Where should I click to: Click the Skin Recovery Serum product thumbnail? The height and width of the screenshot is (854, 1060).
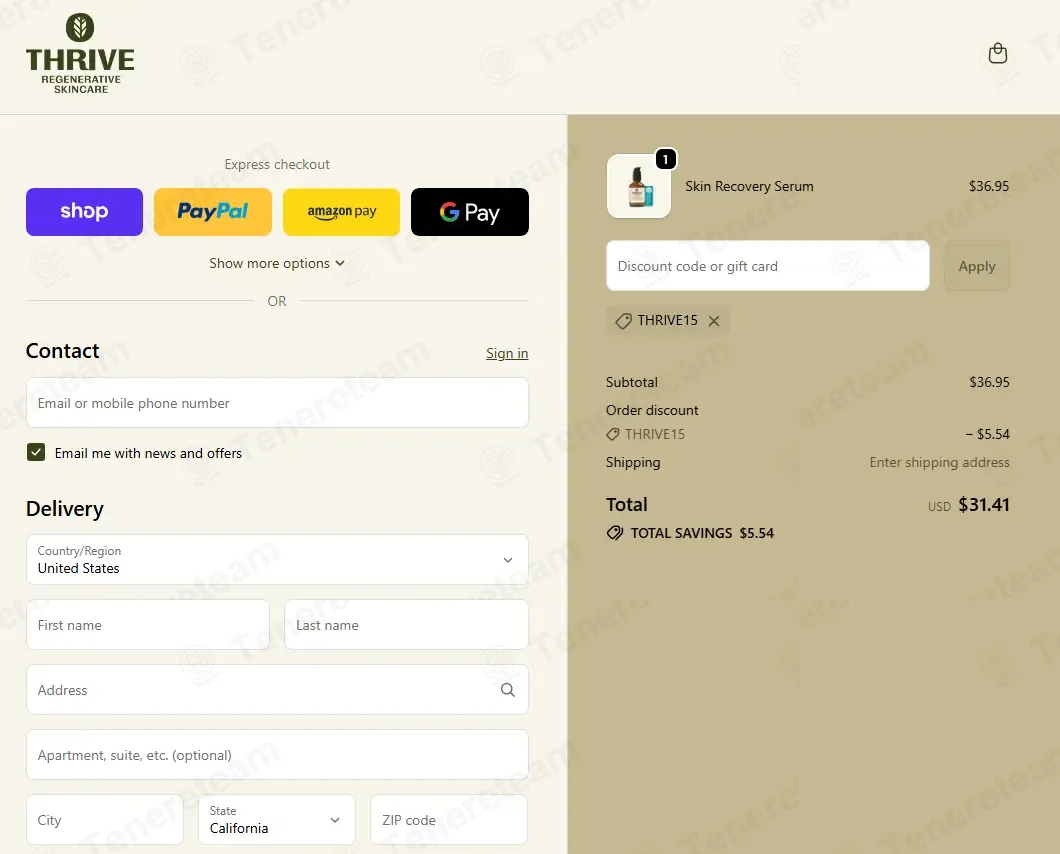click(x=639, y=186)
